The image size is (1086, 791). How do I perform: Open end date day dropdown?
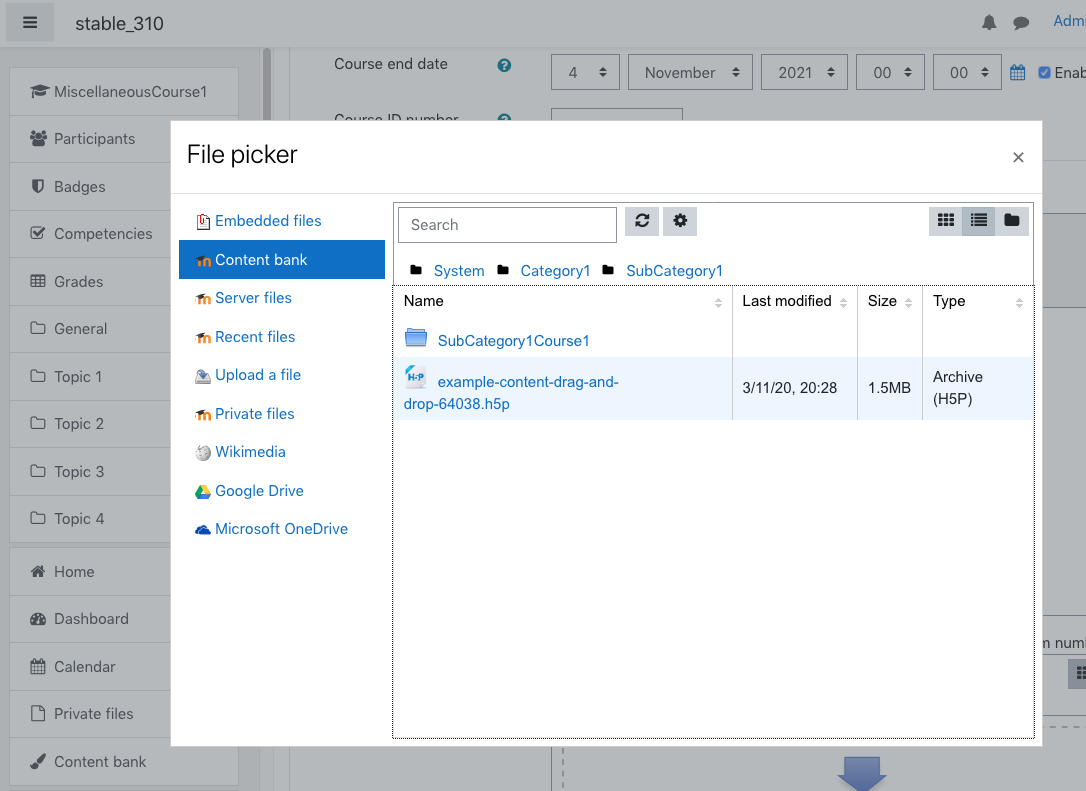(585, 72)
